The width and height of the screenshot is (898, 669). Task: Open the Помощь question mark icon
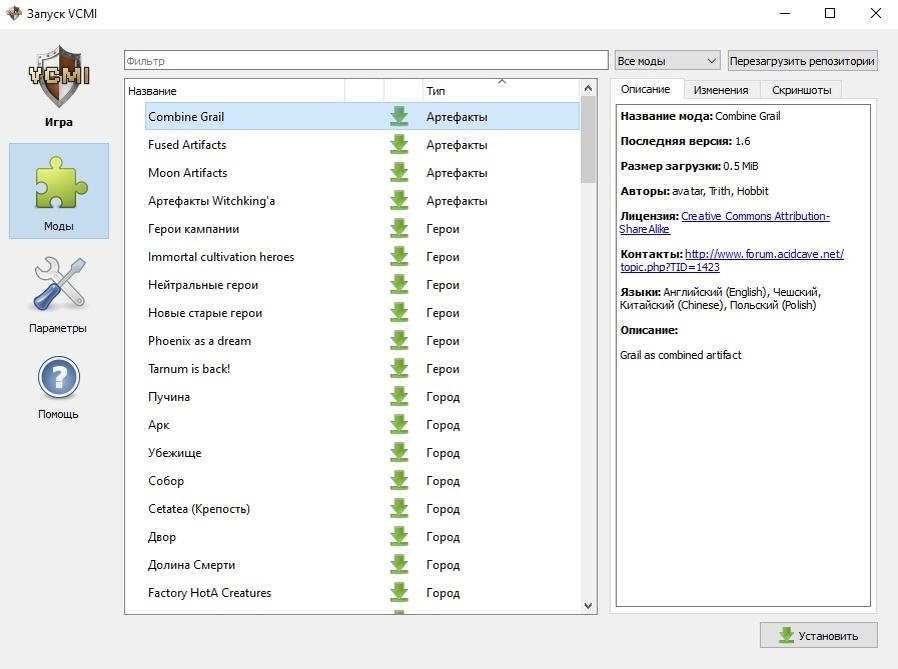tap(58, 387)
